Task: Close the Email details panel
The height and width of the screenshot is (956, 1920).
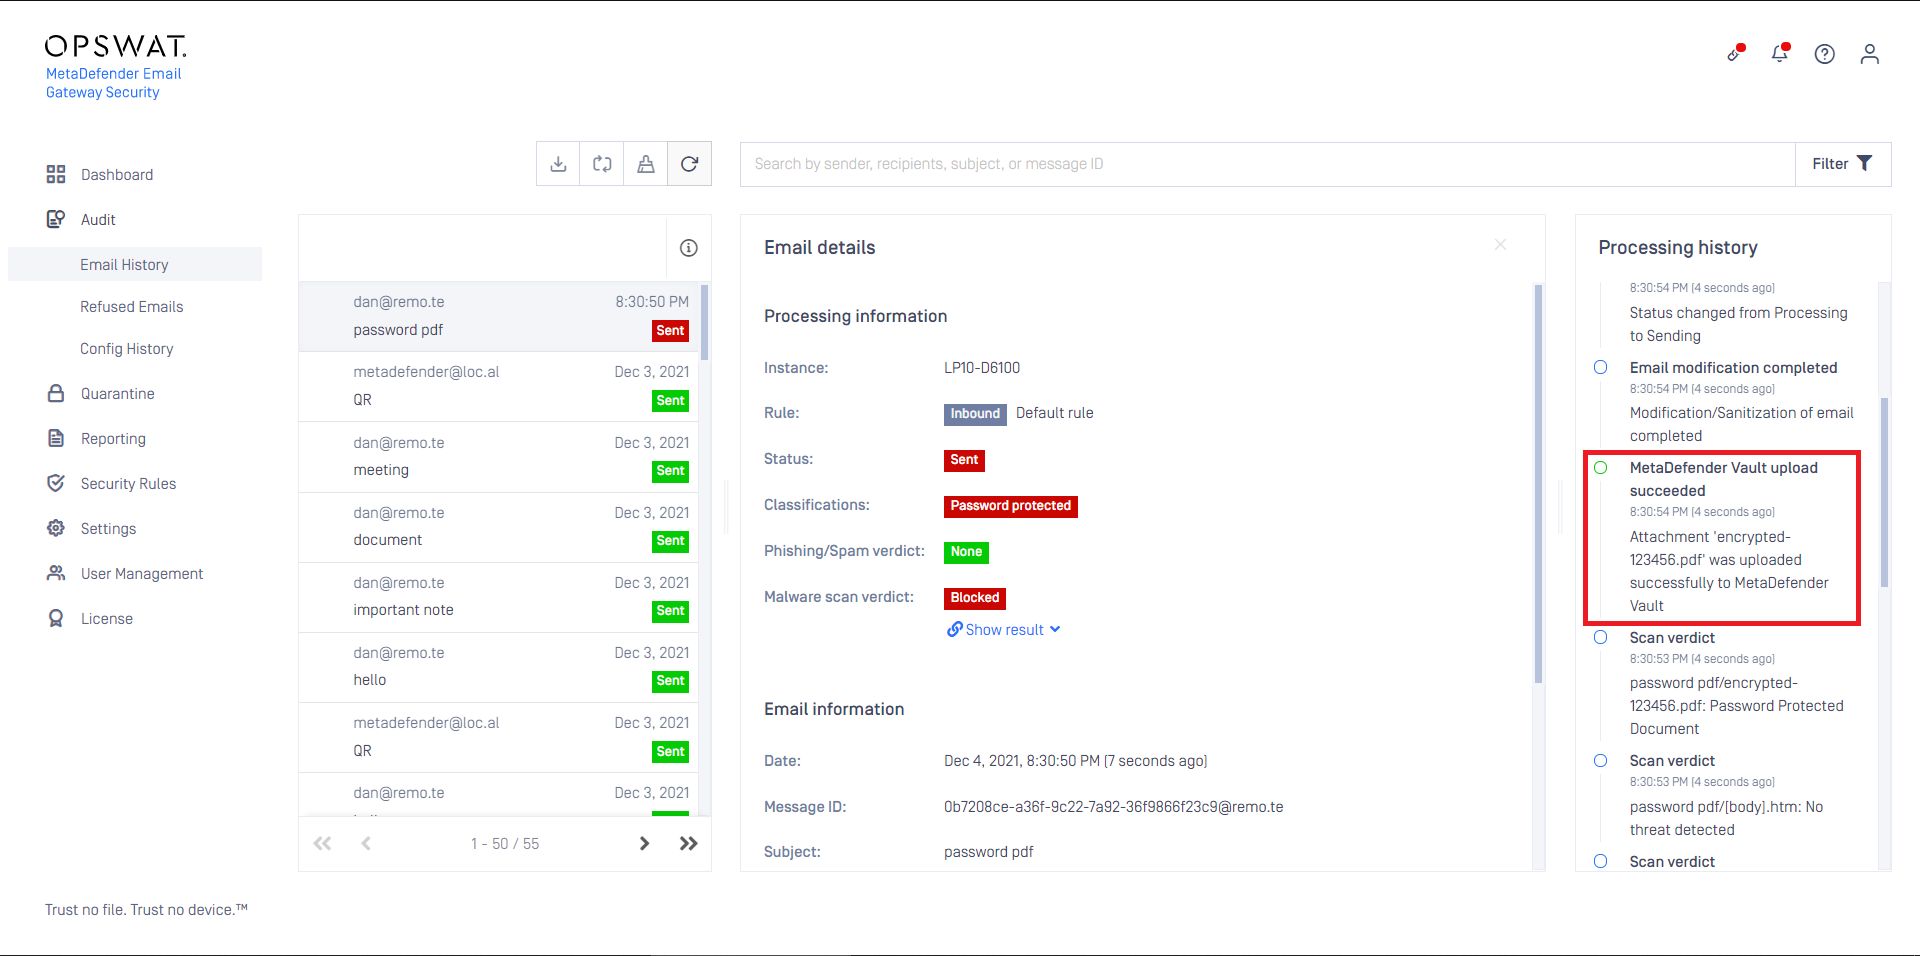Action: [x=1500, y=244]
